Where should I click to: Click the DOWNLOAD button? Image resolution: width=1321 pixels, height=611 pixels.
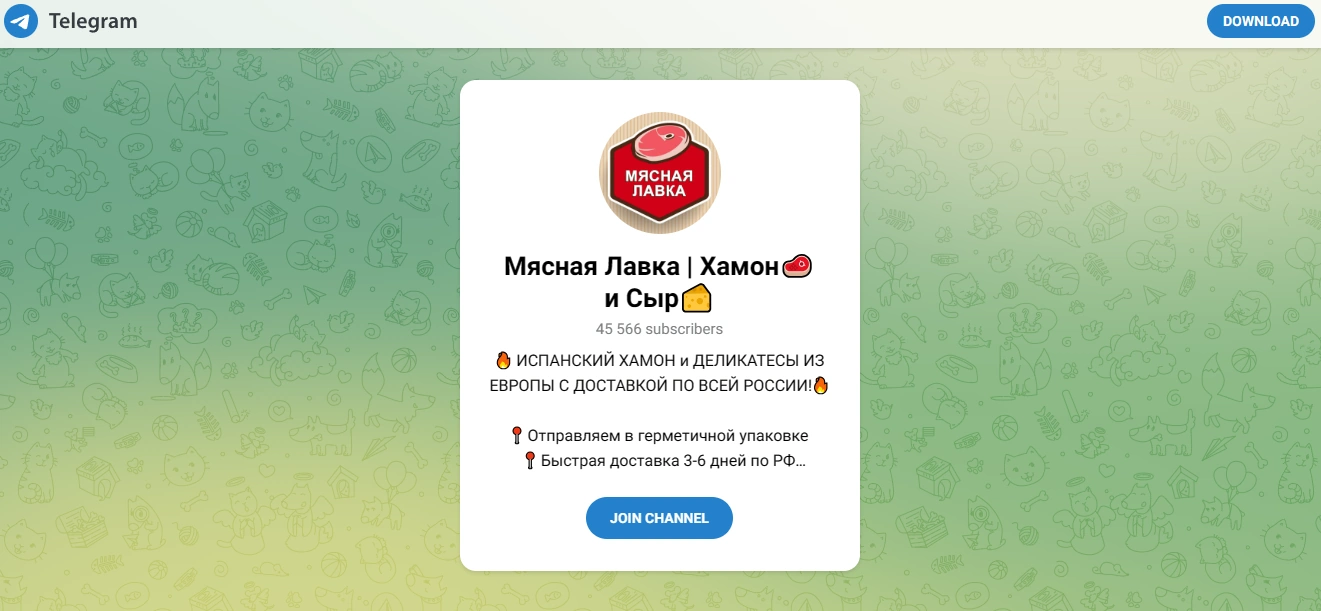pos(1260,21)
